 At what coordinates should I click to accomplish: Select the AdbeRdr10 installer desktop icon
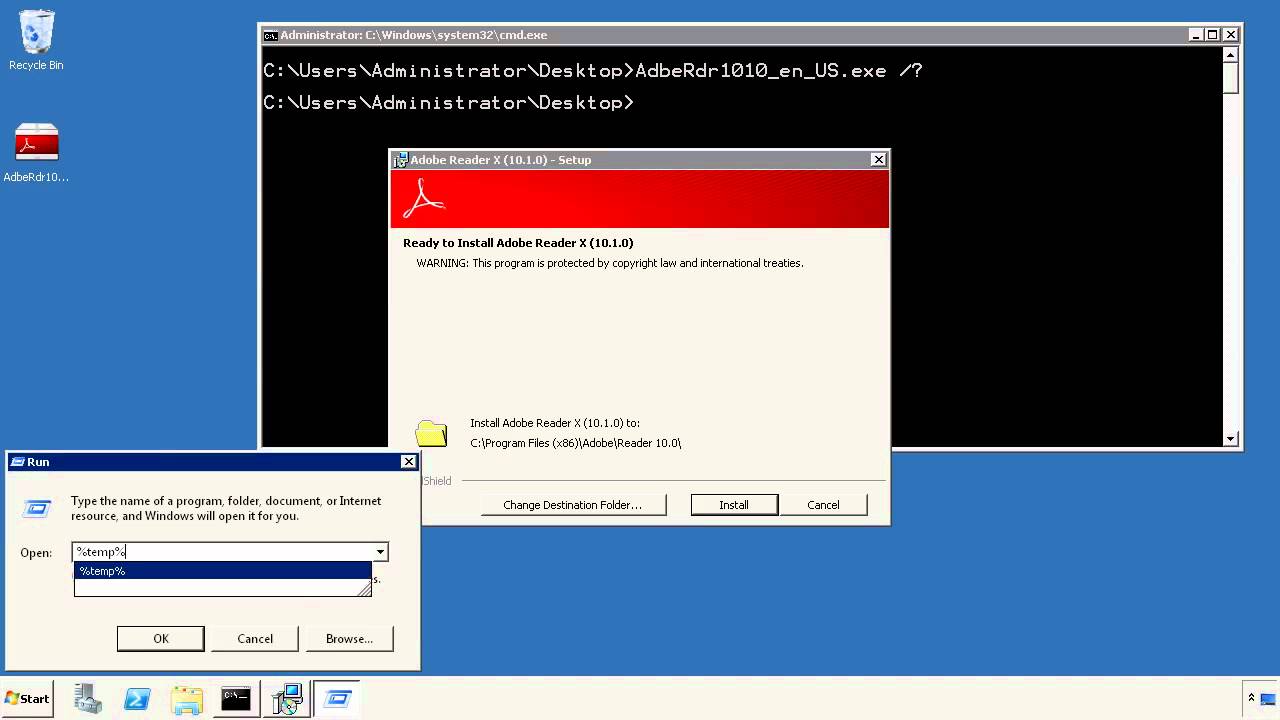pos(36,153)
